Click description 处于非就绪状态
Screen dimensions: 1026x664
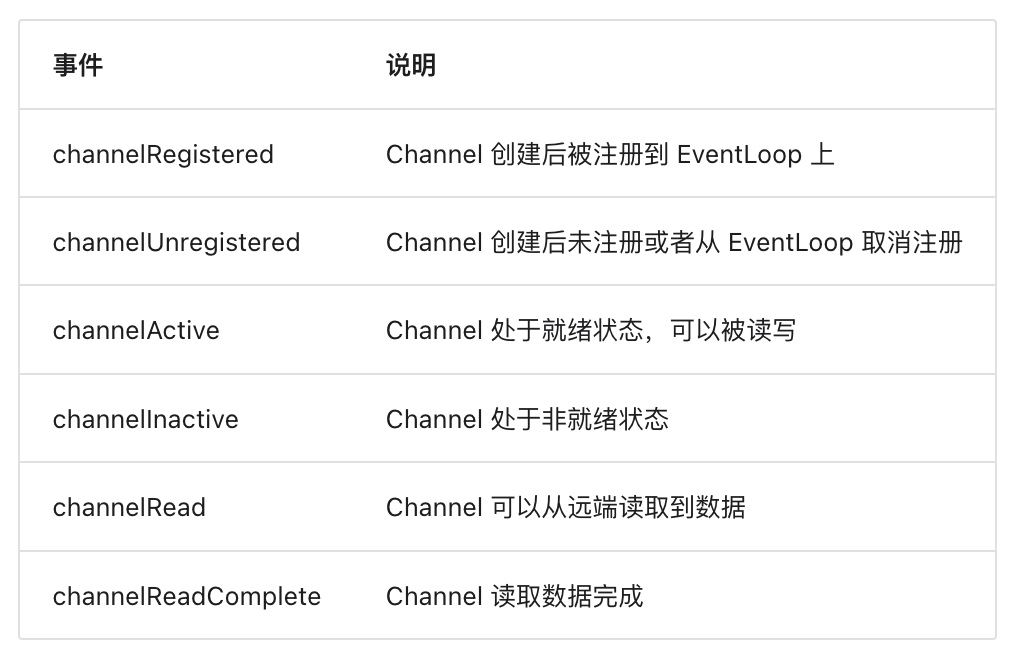coord(527,419)
